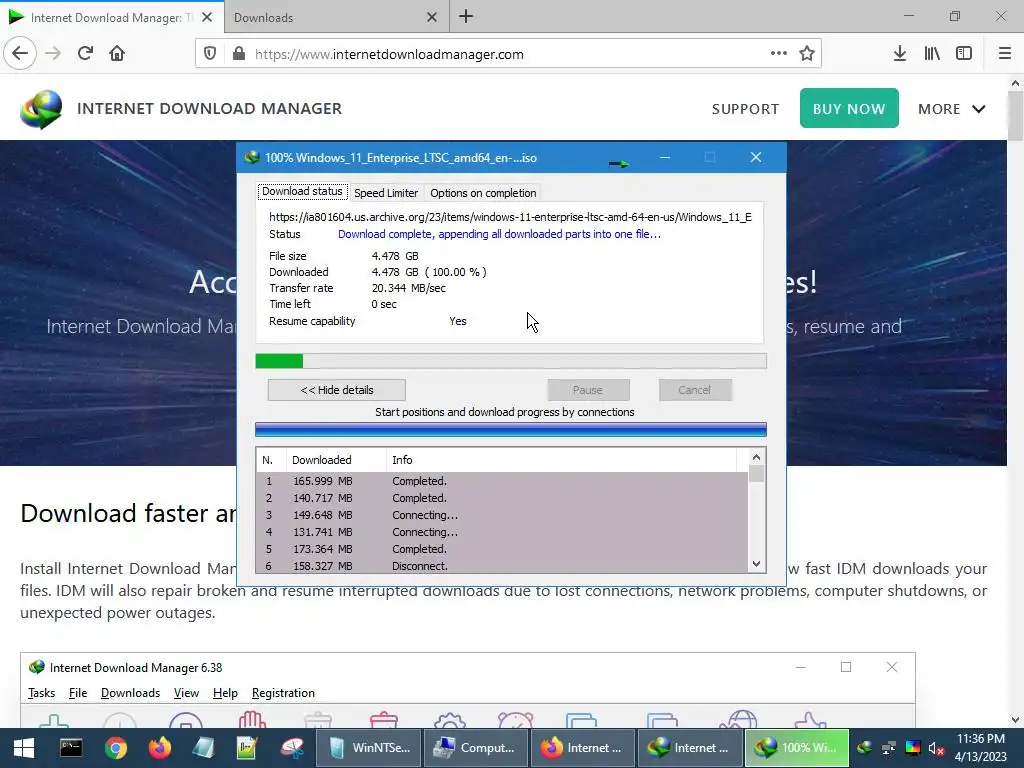
Task: Click the N. column header
Action: [272, 460]
